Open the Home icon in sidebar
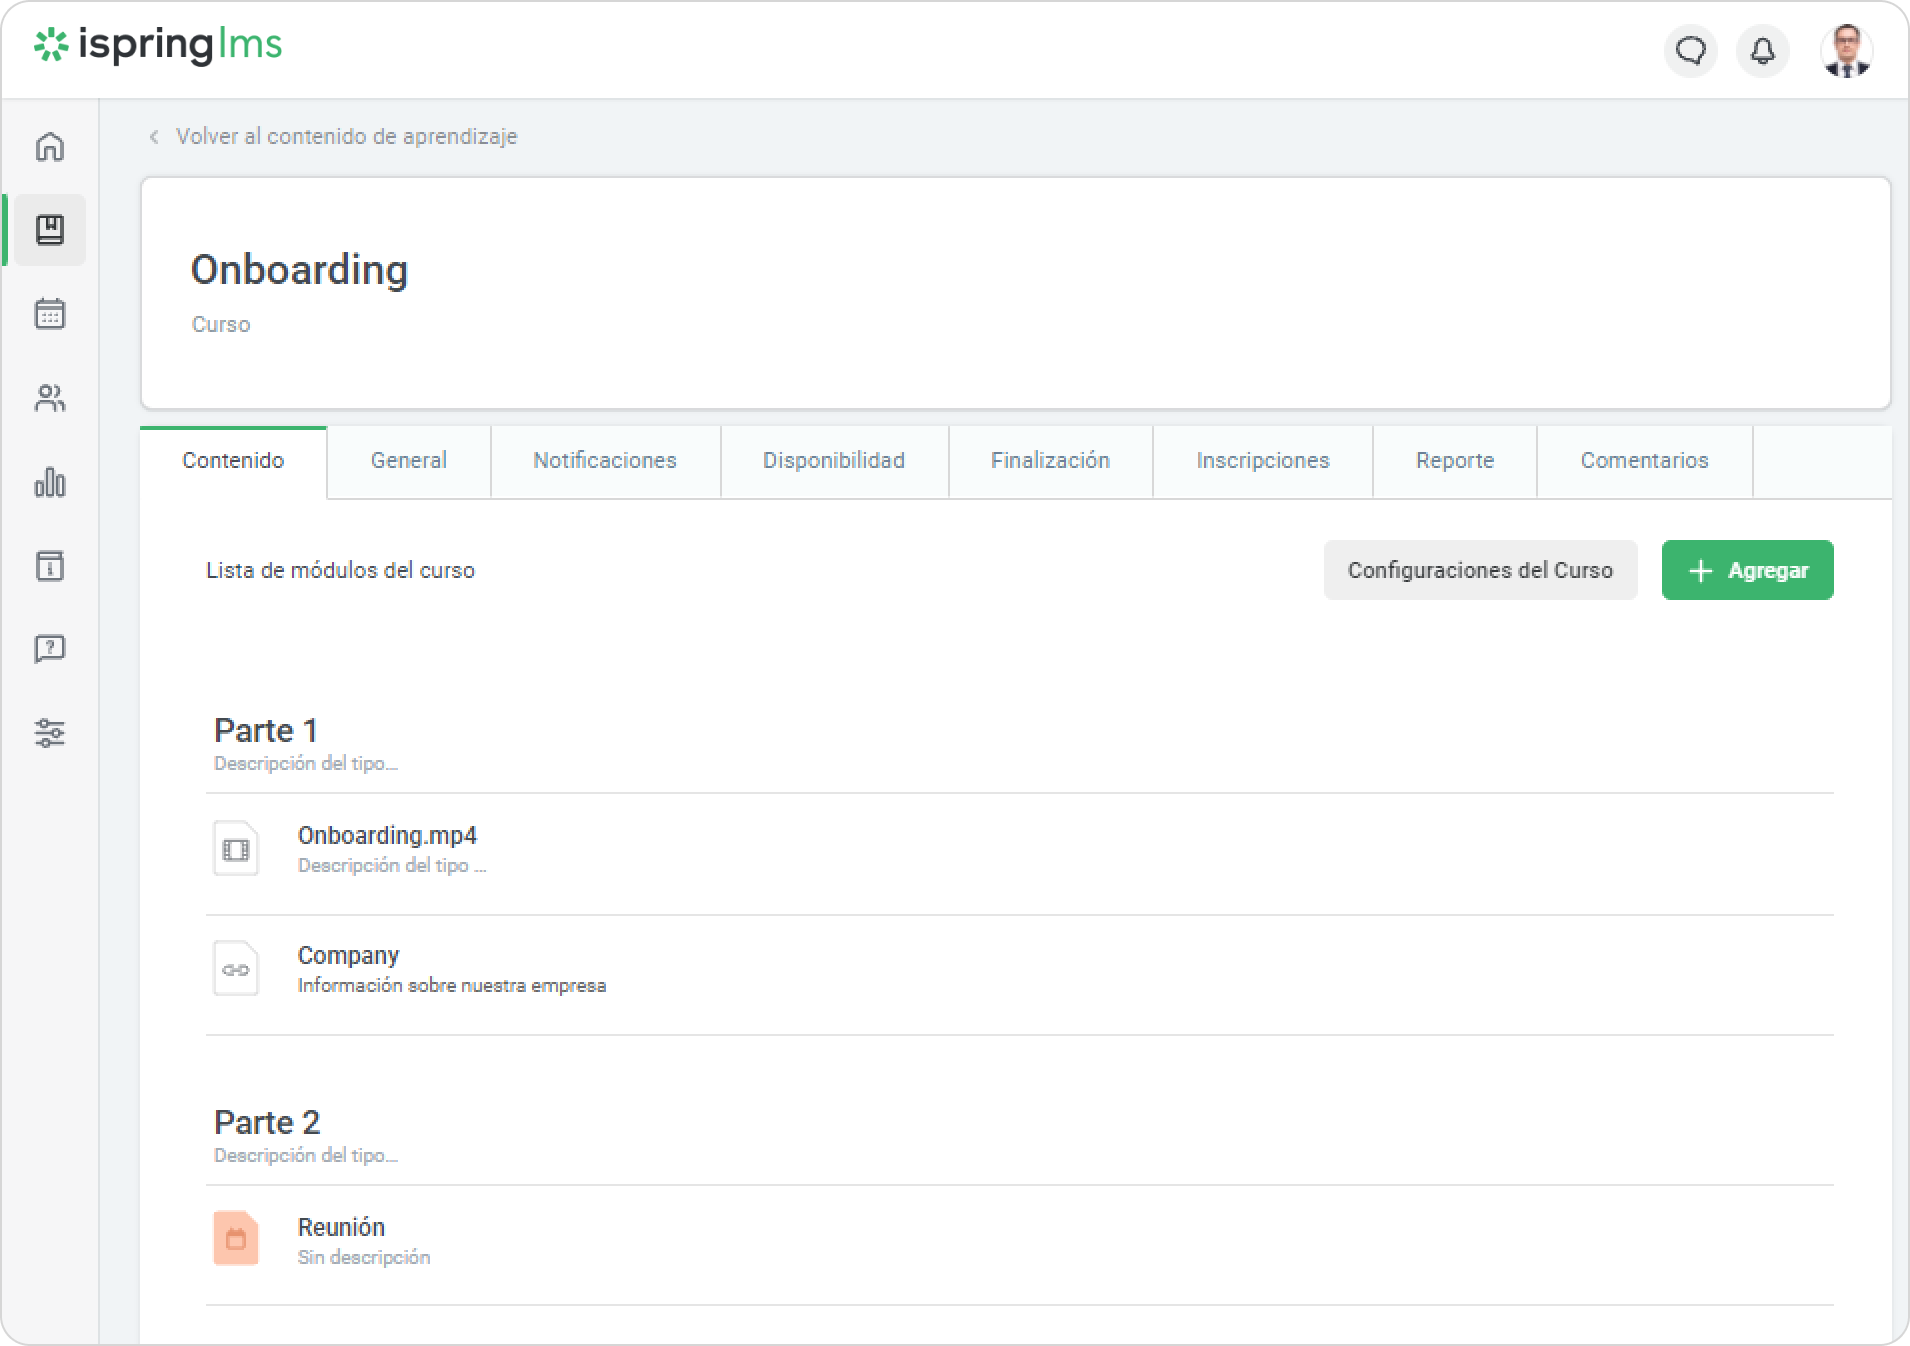The height and width of the screenshot is (1346, 1910). 49,147
